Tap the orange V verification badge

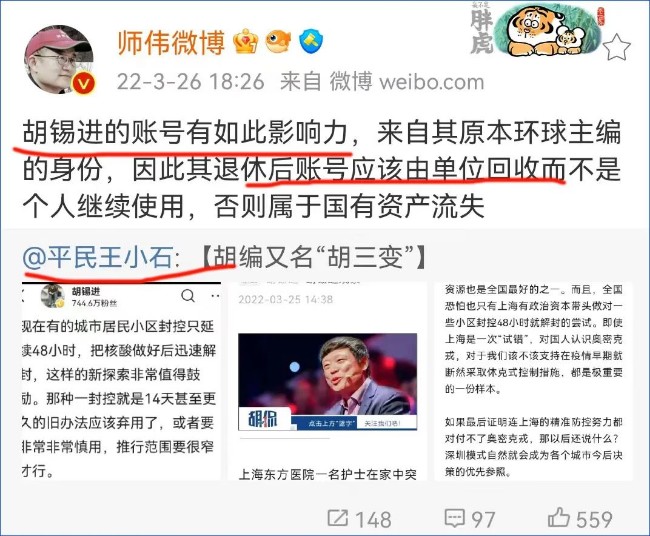(83, 84)
